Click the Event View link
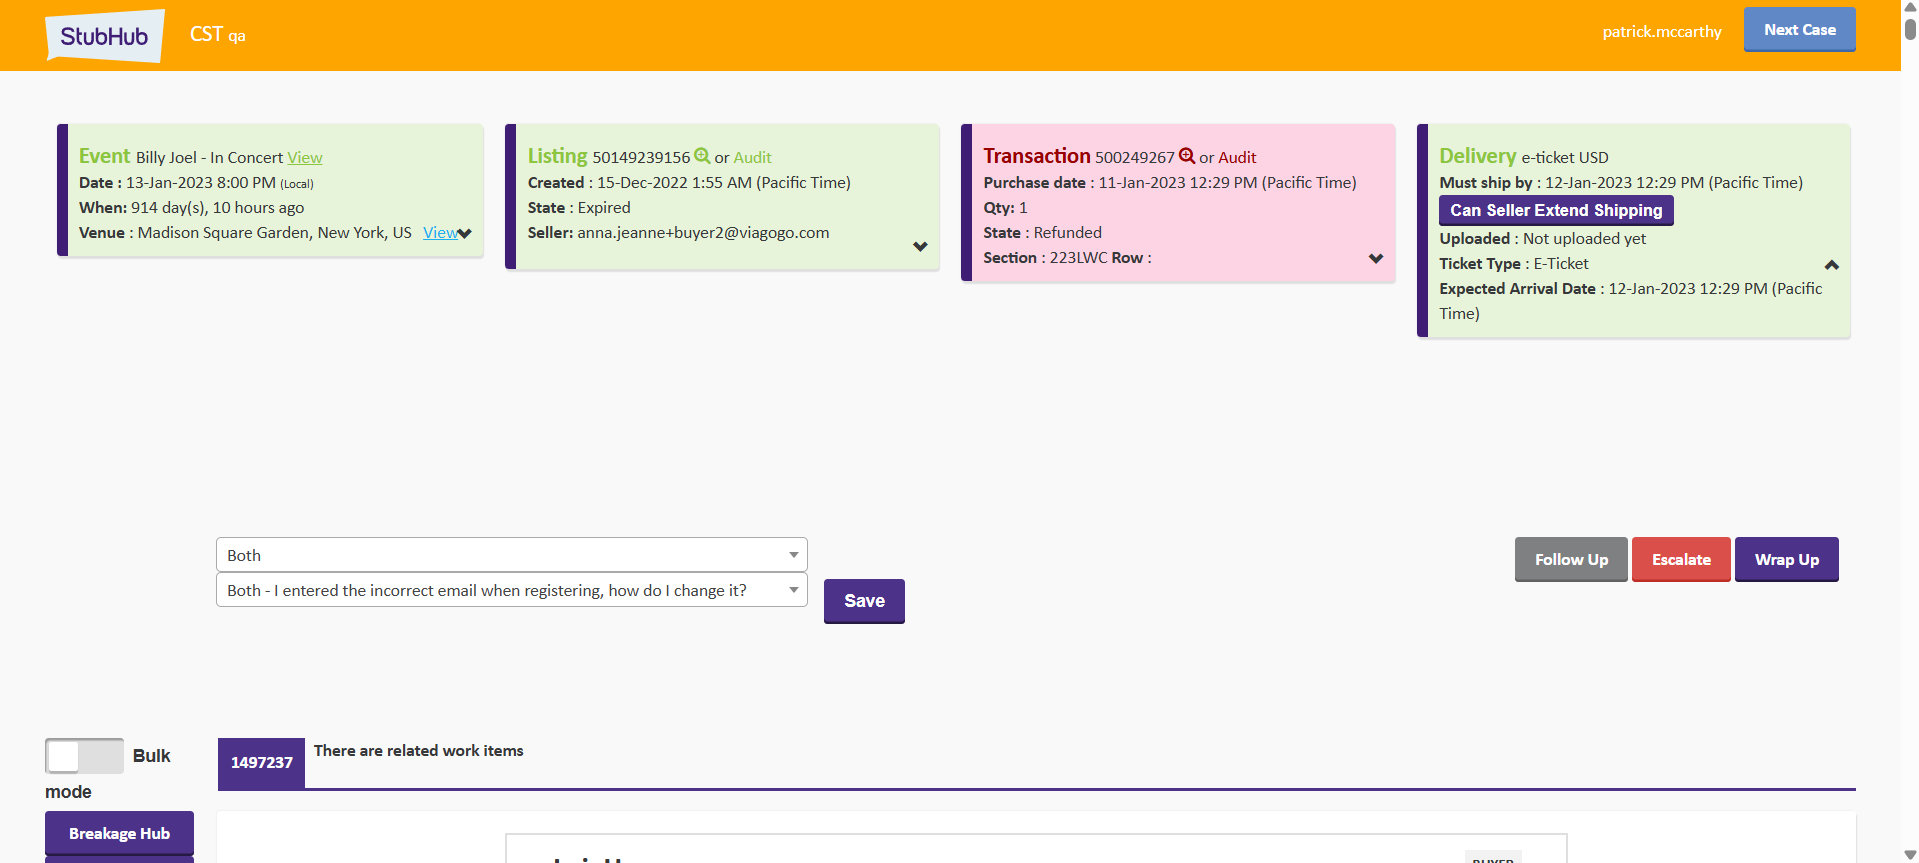The image size is (1919, 863). point(304,158)
